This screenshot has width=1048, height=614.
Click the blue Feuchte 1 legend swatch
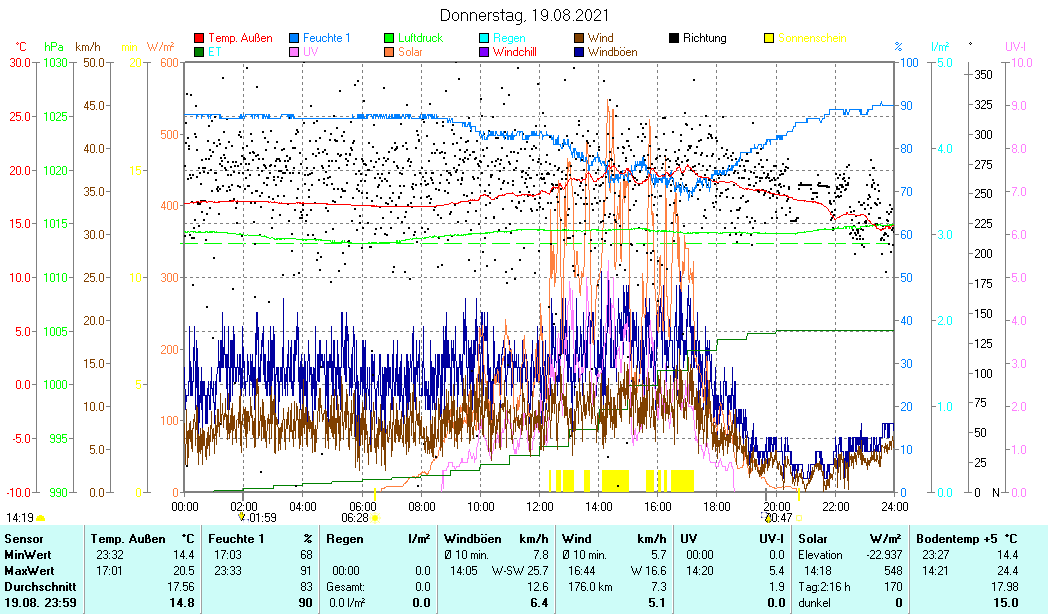pos(294,38)
